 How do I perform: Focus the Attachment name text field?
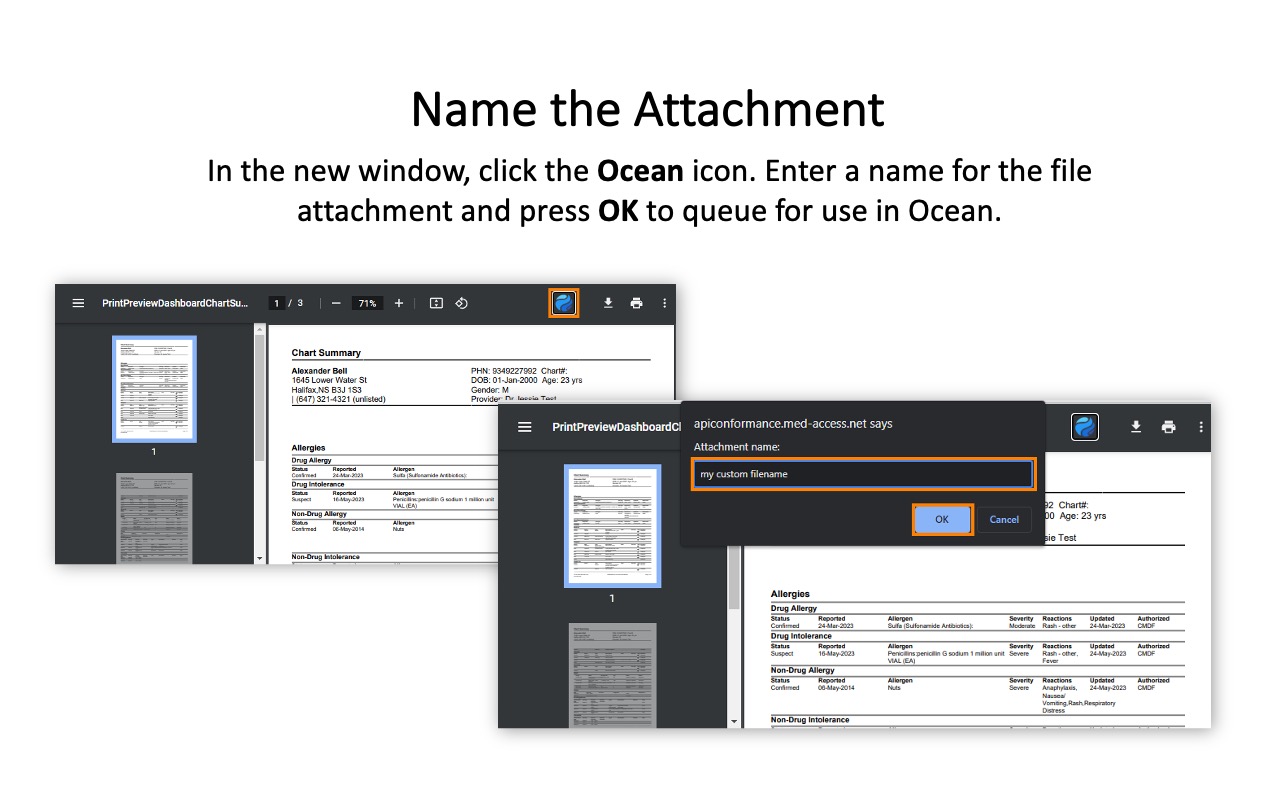point(863,474)
